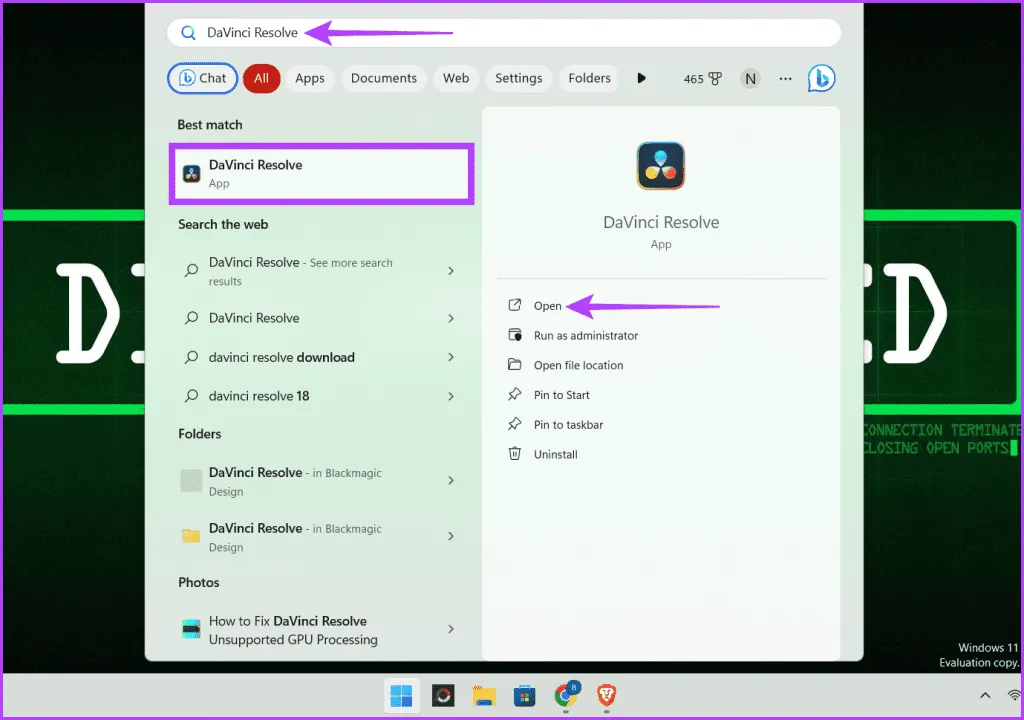
Task: Switch to the Apps filter tab
Action: click(x=310, y=78)
